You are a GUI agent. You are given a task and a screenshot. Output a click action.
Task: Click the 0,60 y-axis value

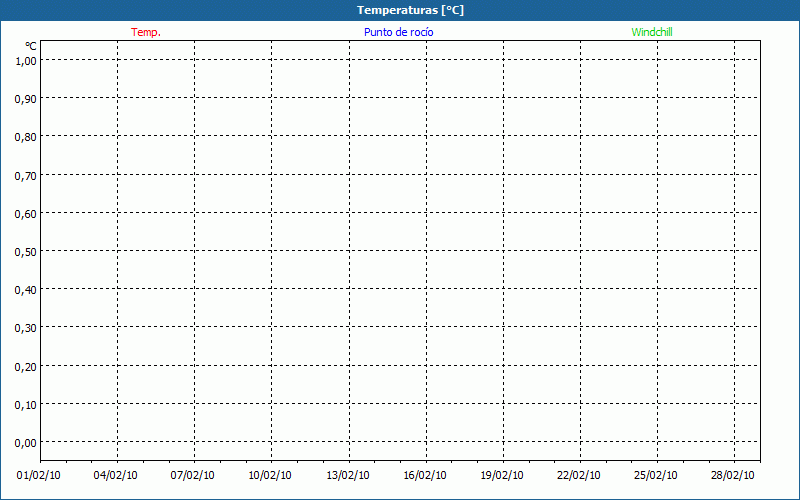pos(26,214)
